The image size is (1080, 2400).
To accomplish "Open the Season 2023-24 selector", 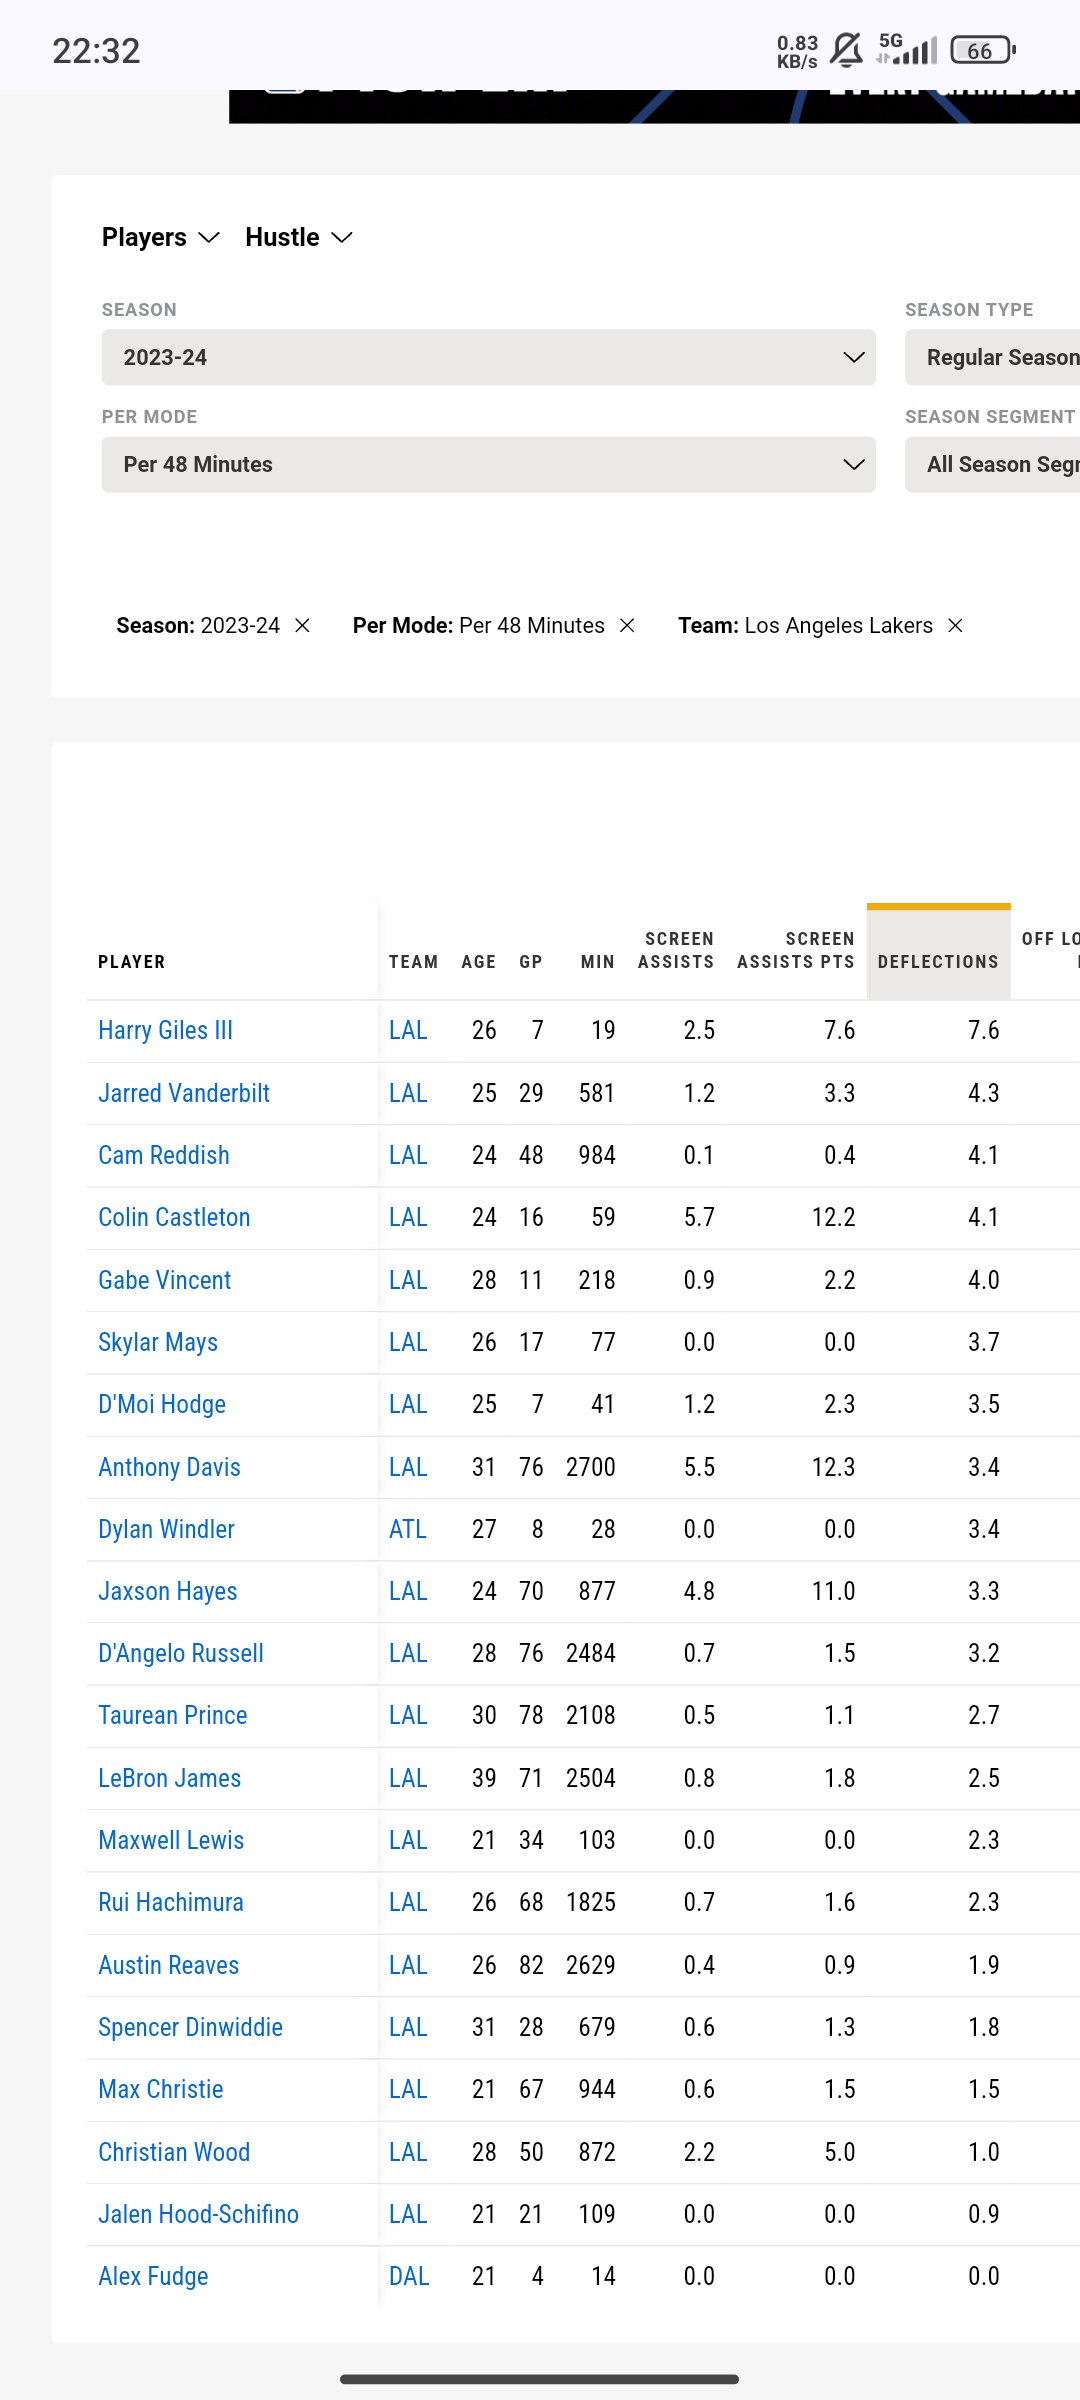I will tap(489, 357).
